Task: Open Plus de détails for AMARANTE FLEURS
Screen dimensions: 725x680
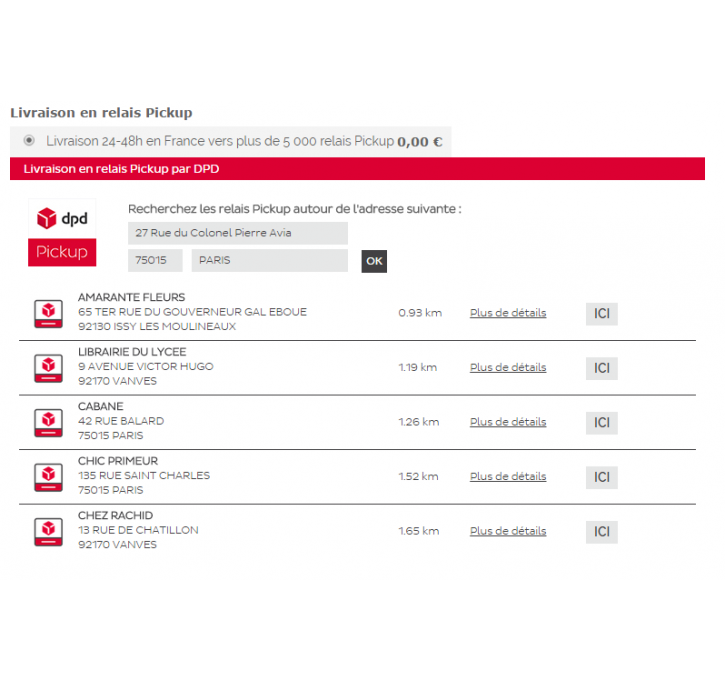Action: pyautogui.click(x=508, y=313)
